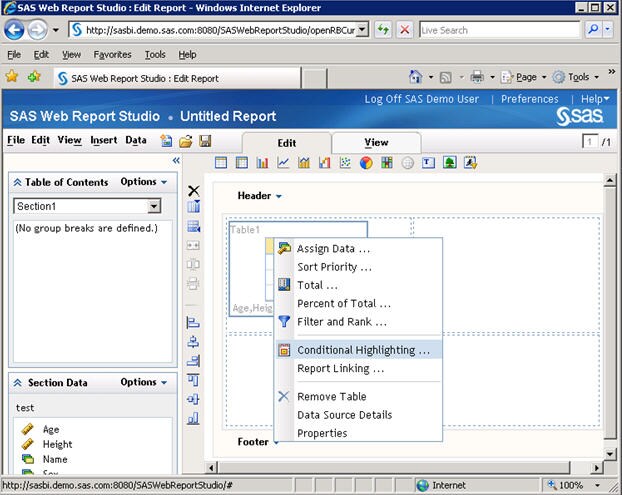The image size is (622, 495).
Task: Click the line graph insert icon
Action: click(x=284, y=163)
